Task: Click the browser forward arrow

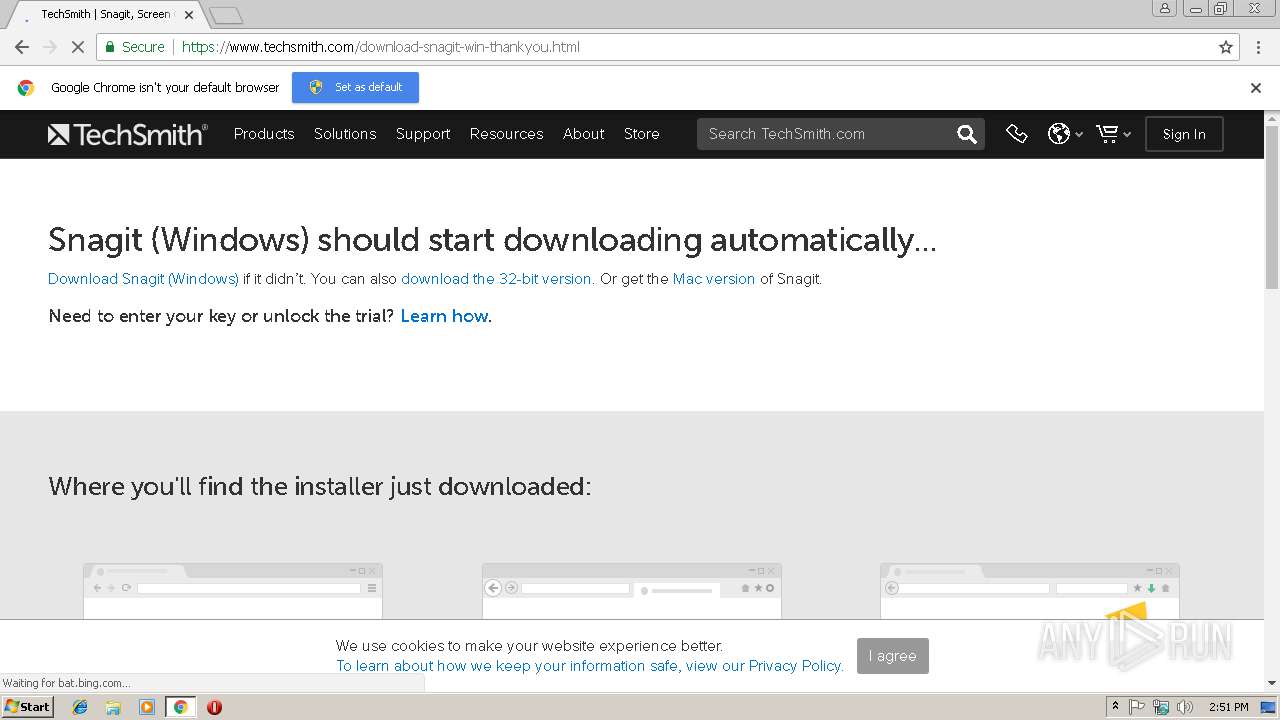Action: click(50, 47)
